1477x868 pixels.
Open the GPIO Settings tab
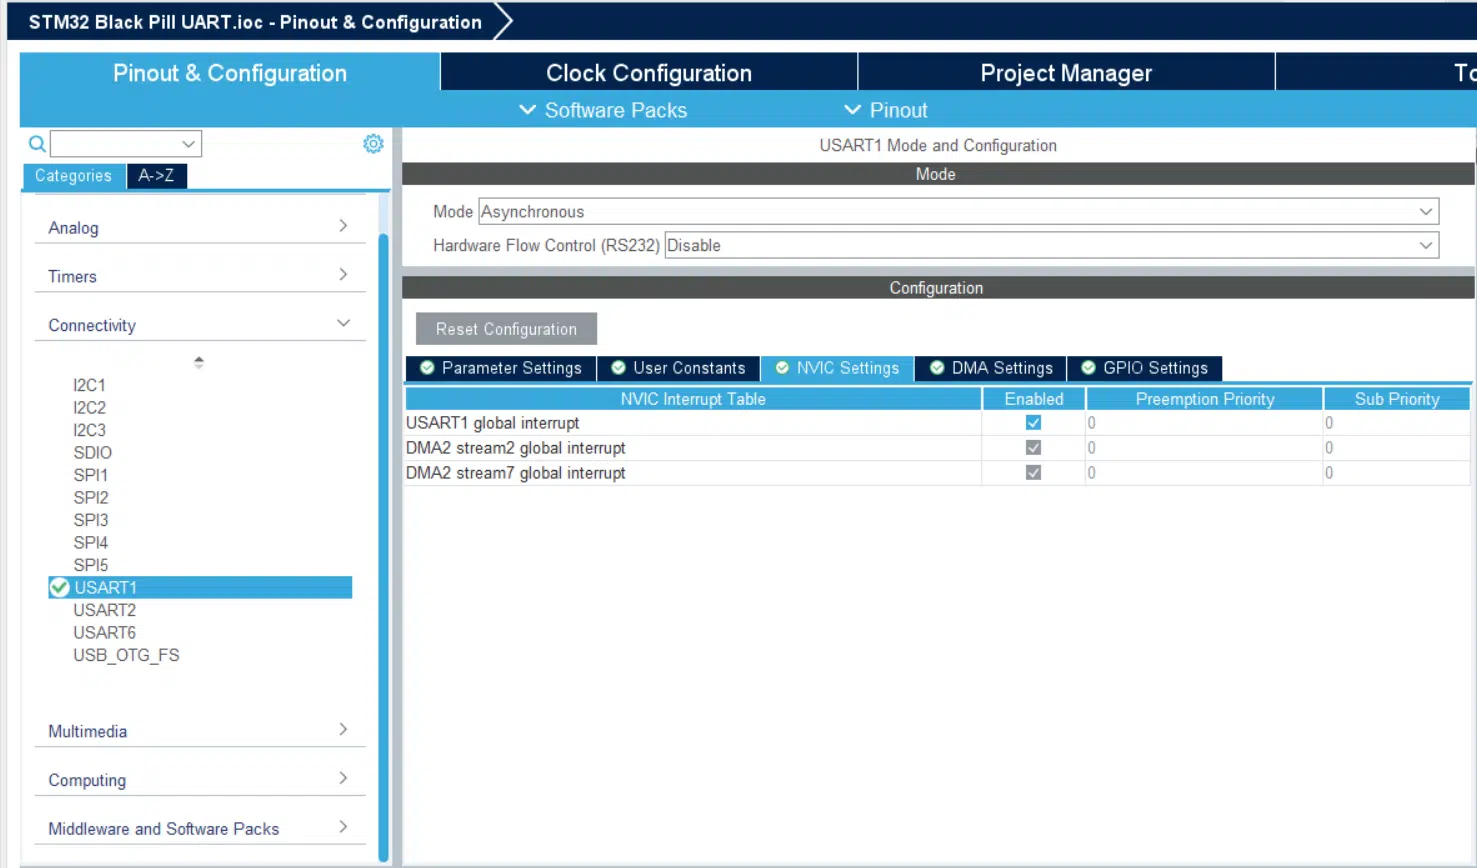click(x=1145, y=368)
